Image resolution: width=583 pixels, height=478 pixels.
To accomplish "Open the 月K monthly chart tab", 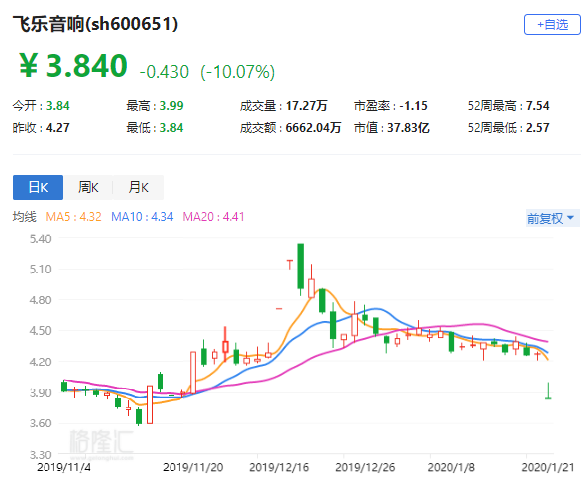I will coord(138,187).
